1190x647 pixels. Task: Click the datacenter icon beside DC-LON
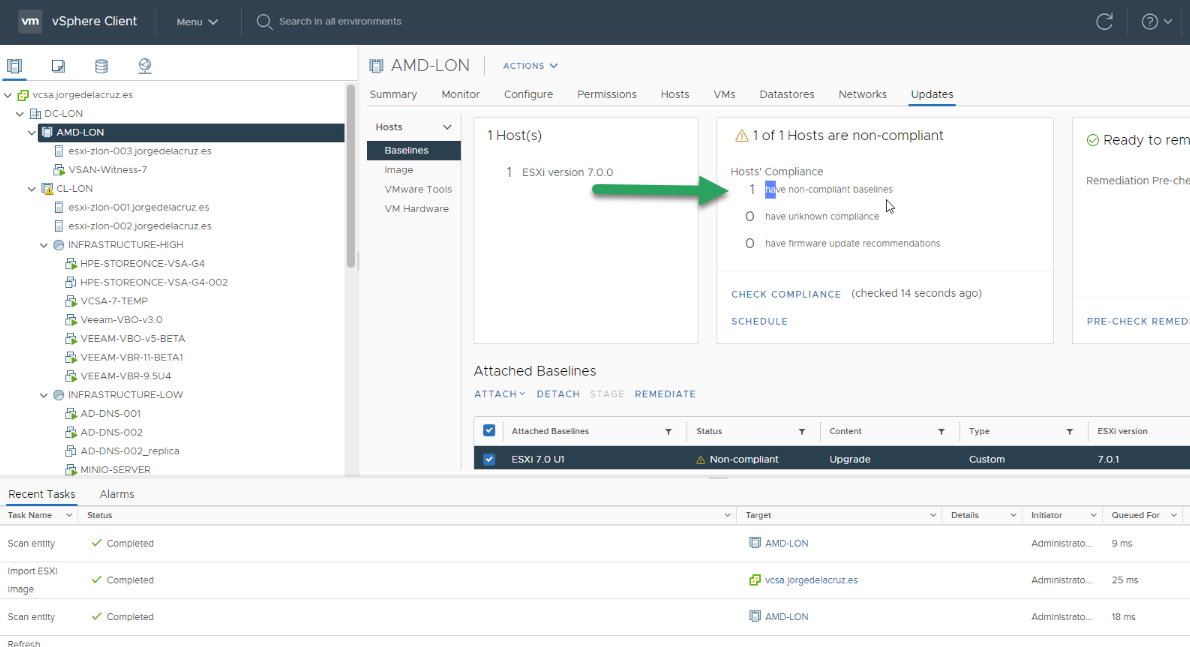coord(35,114)
